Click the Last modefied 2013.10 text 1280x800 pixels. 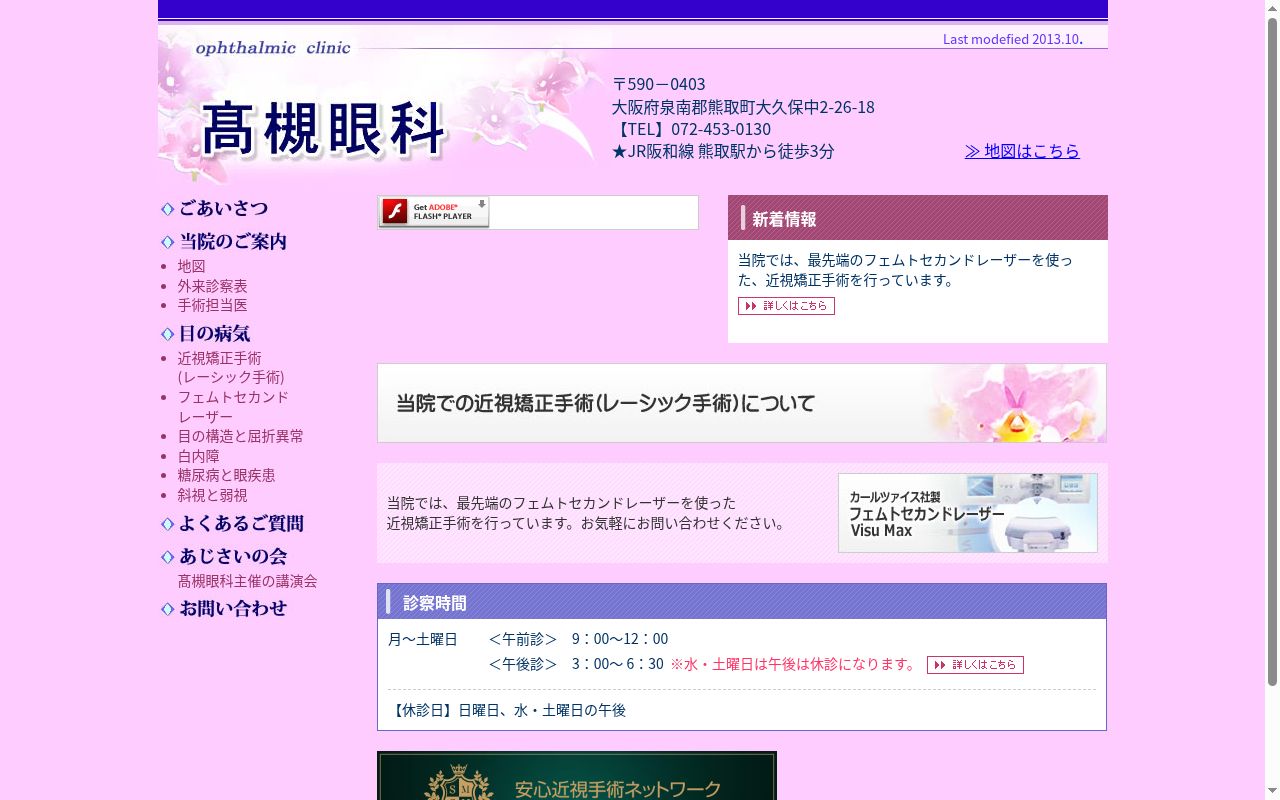pos(1011,39)
